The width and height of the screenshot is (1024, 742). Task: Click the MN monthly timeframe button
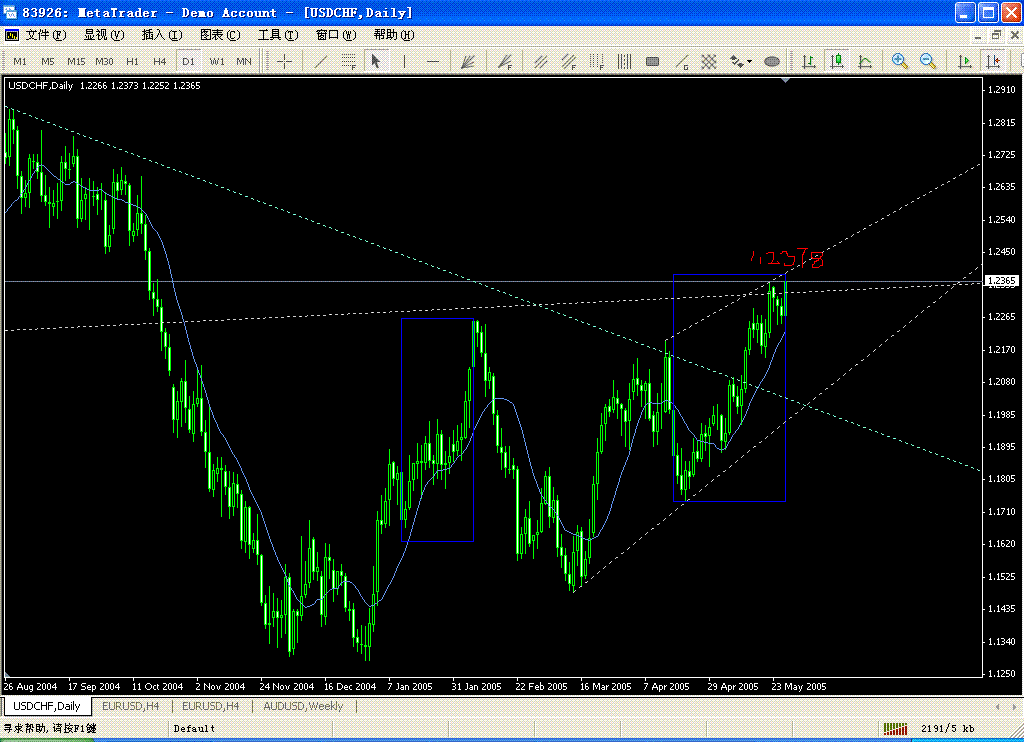(x=242, y=61)
